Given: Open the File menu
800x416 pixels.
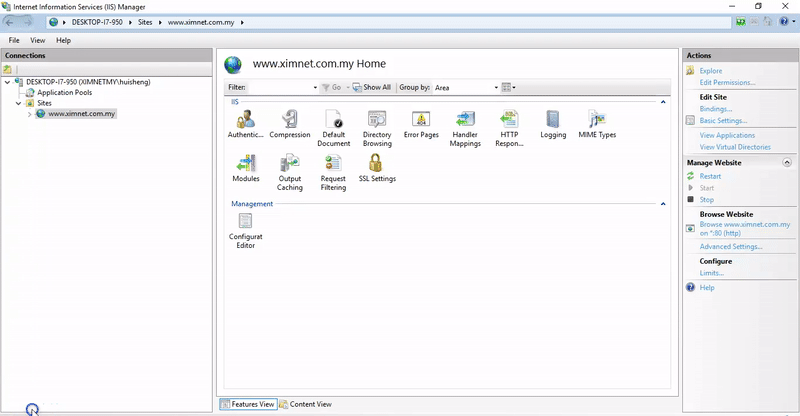Looking at the screenshot, I should tap(14, 40).
